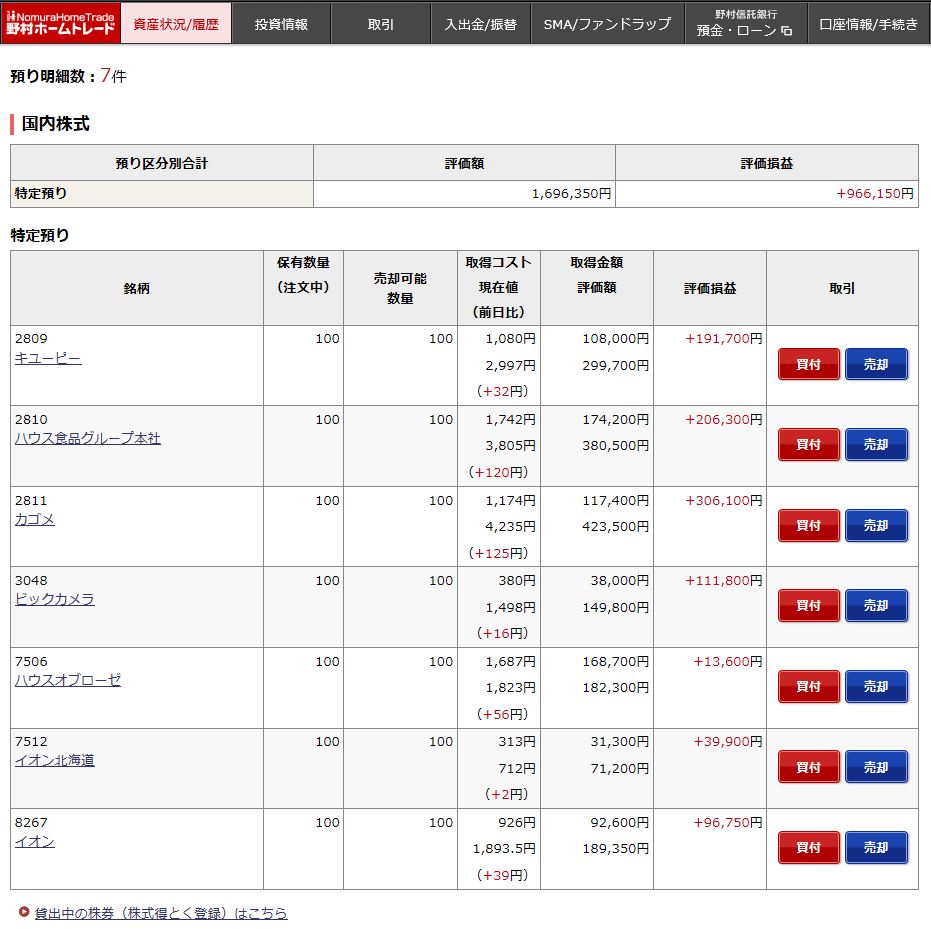Click the キユーピー stock name link
931x929 pixels.
(x=48, y=358)
